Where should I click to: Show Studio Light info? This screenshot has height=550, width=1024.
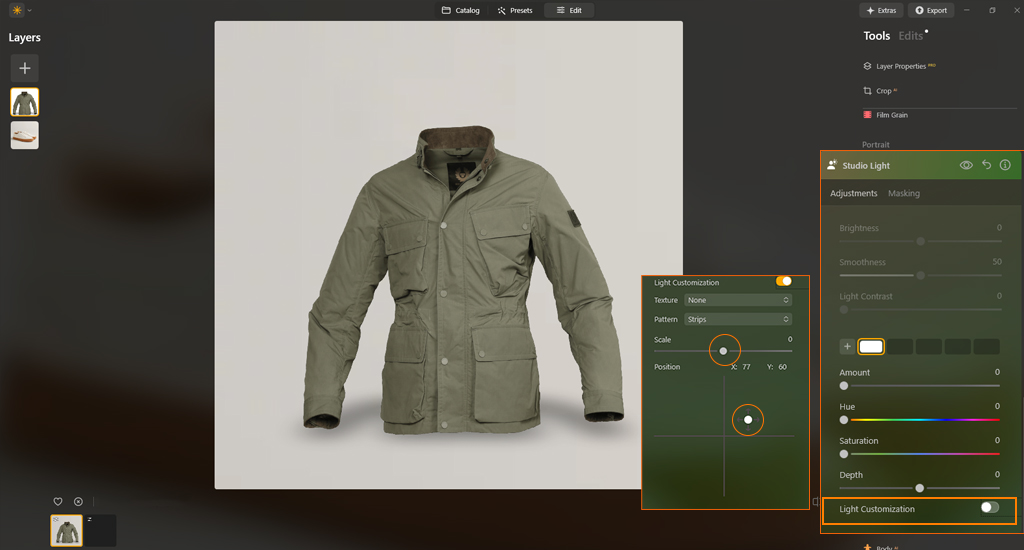[x=1005, y=165]
